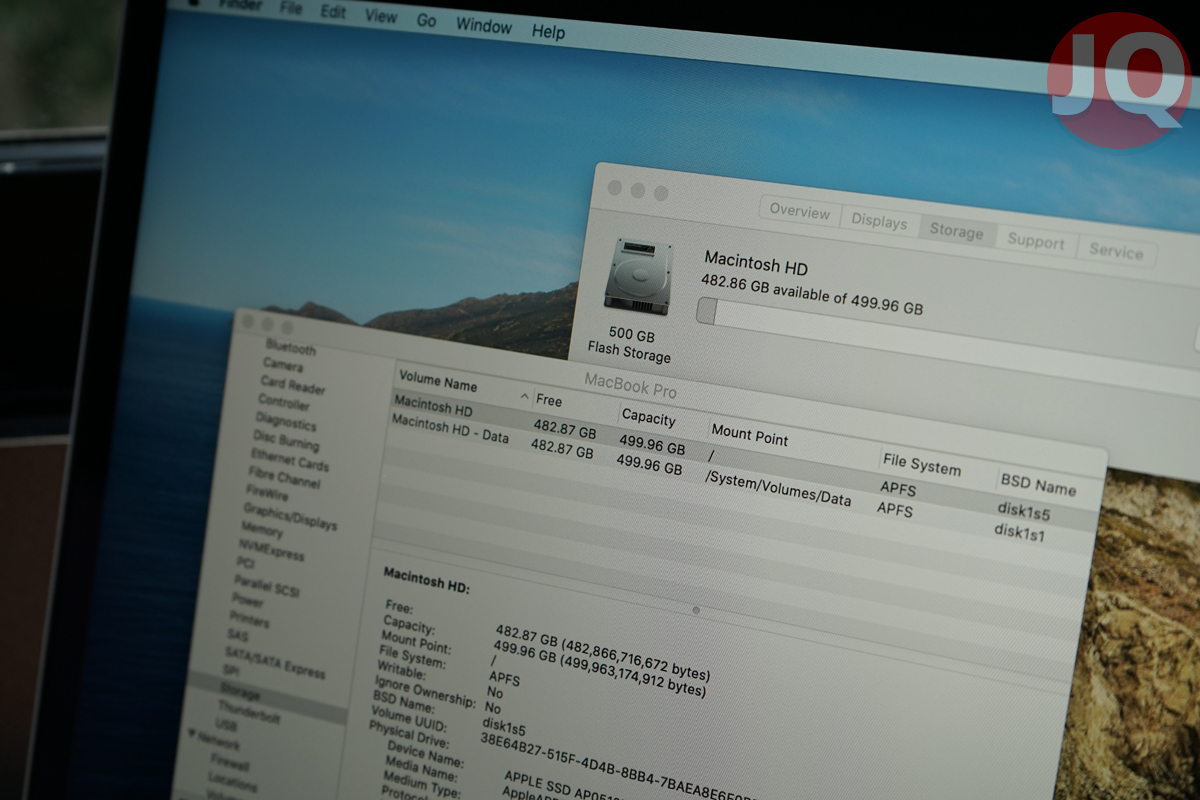This screenshot has height=800, width=1200.
Task: Select Bluetooth in the System Information sidebar
Action: pos(291,348)
